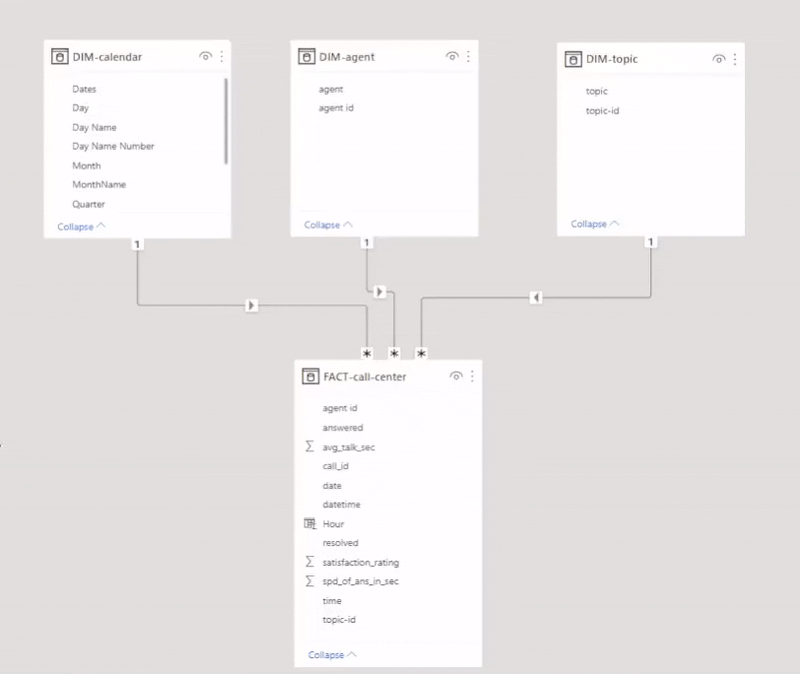The height and width of the screenshot is (674, 800).
Task: Select the filter direction arrow on topic relationship
Action: (536, 297)
